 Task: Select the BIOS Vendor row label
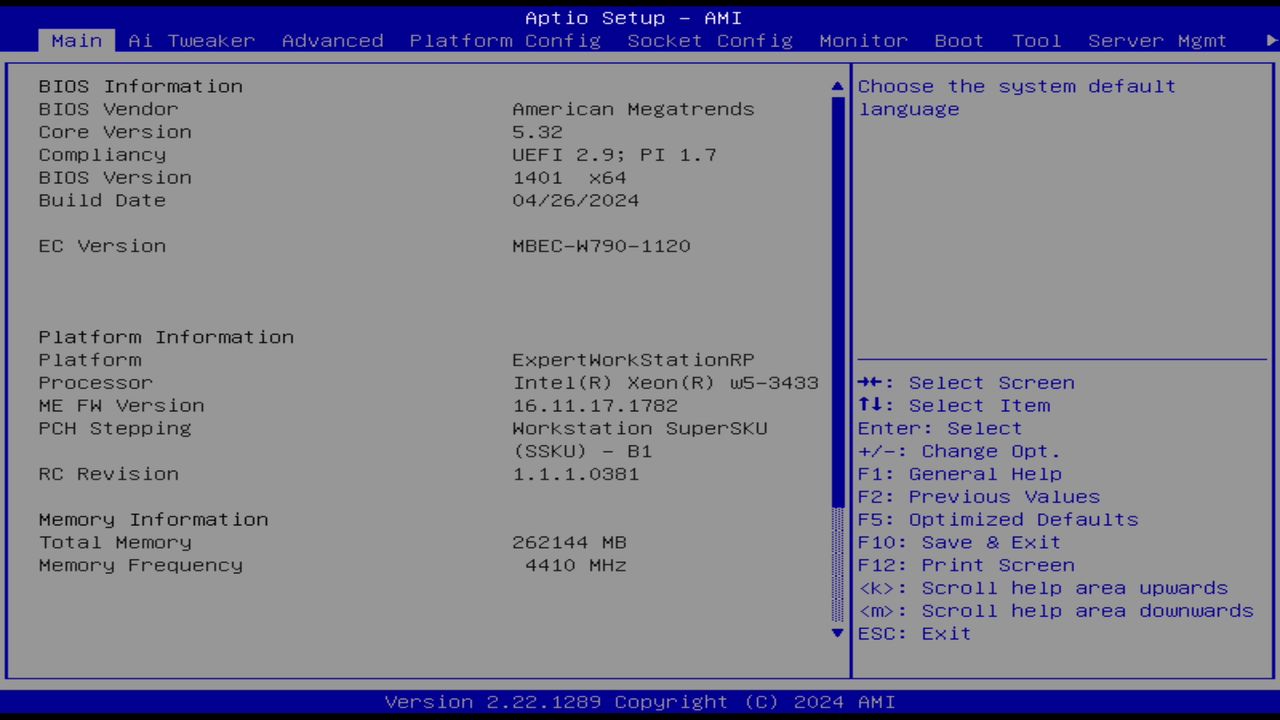pos(109,109)
